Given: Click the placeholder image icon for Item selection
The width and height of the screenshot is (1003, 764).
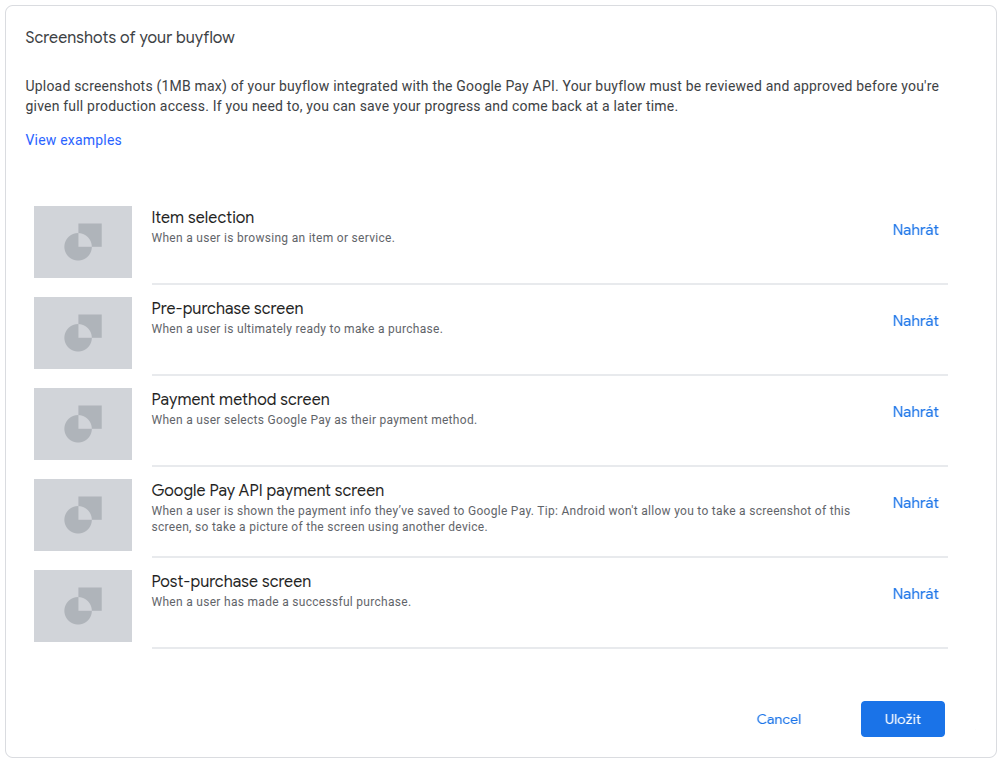Looking at the screenshot, I should [83, 242].
